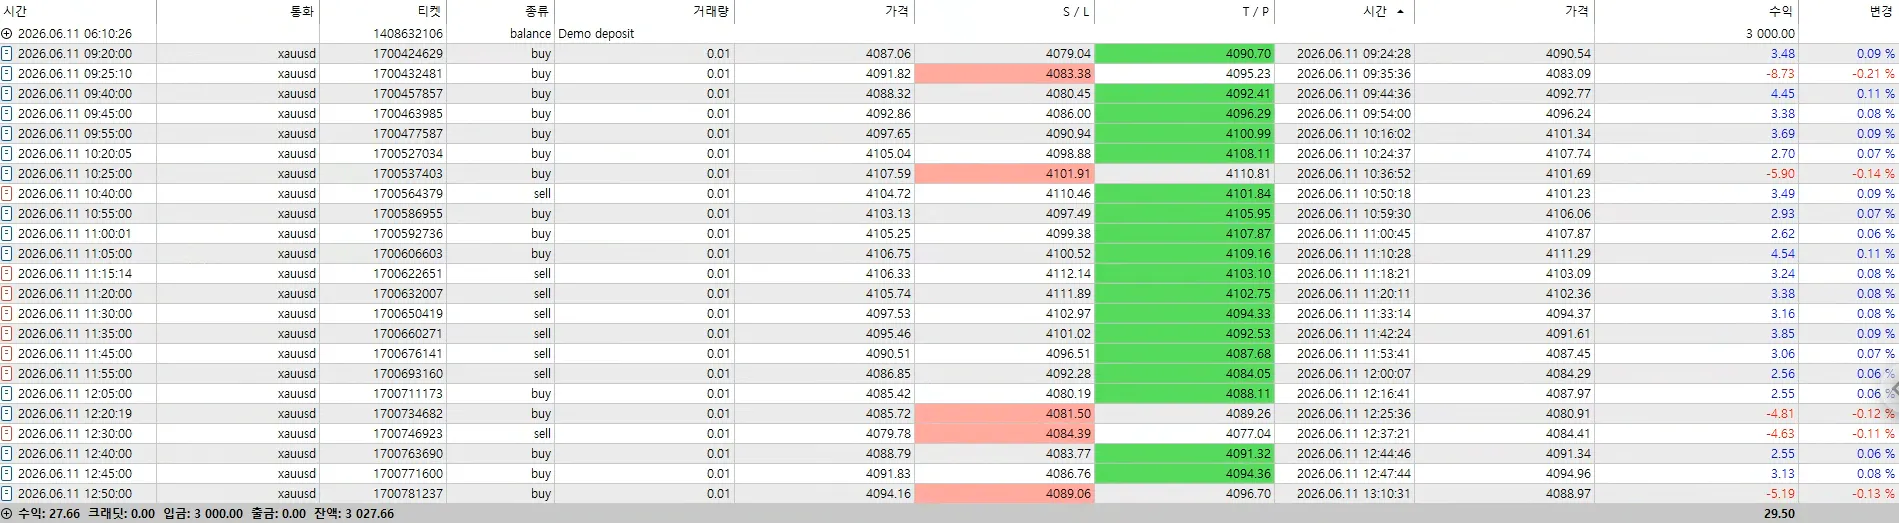
Task: Click the balance amount 3 000.00 in 수익 column
Action: pos(1770,33)
